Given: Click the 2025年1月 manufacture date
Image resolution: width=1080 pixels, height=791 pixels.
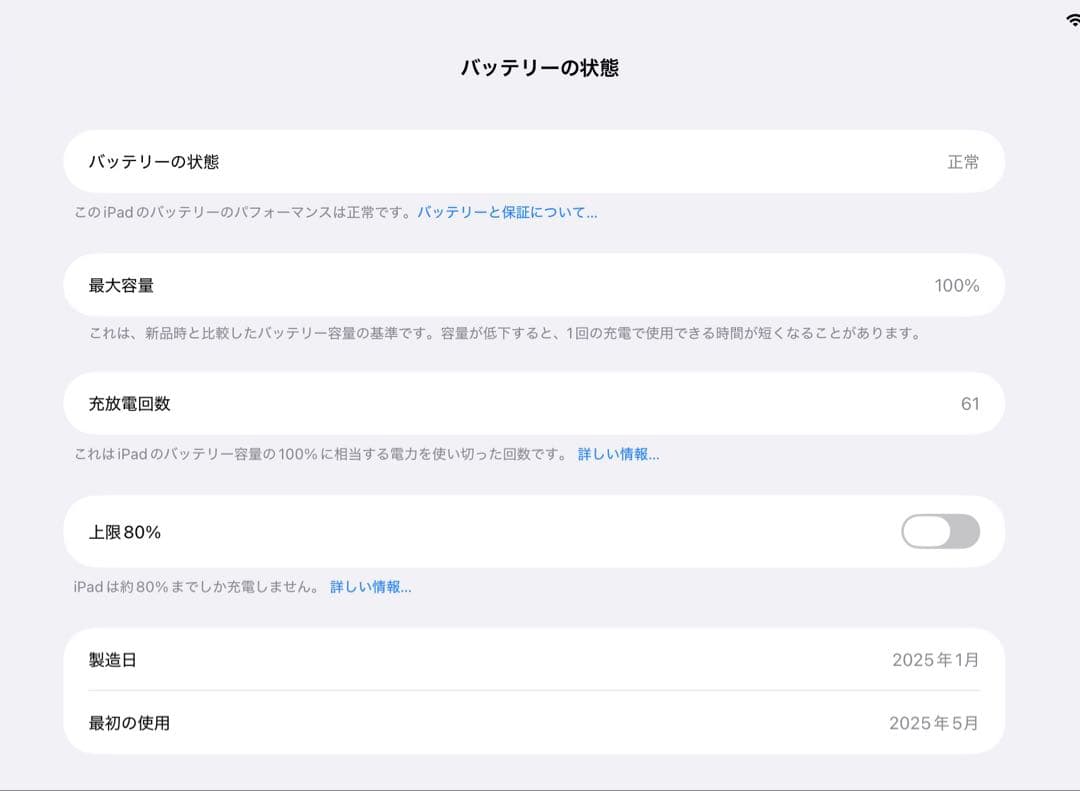Looking at the screenshot, I should 935,659.
